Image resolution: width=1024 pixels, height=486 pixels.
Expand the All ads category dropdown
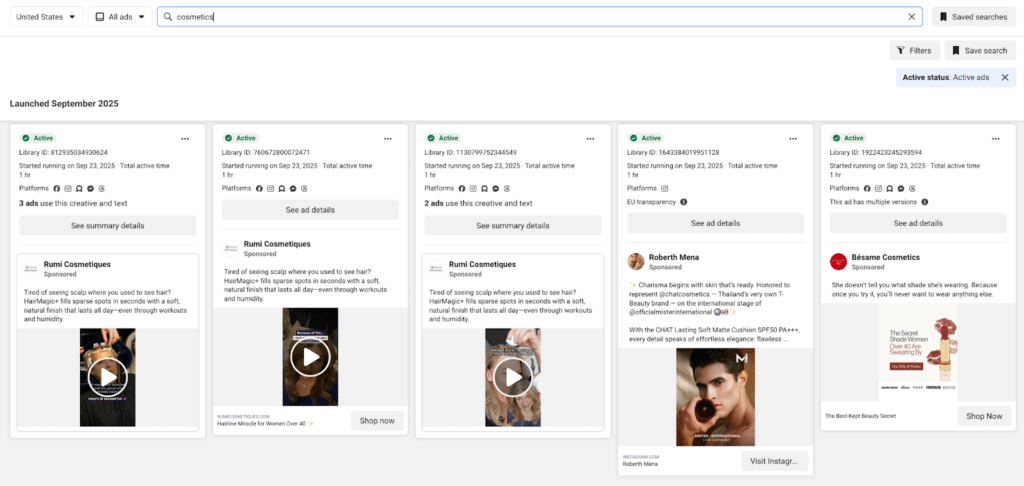(120, 17)
